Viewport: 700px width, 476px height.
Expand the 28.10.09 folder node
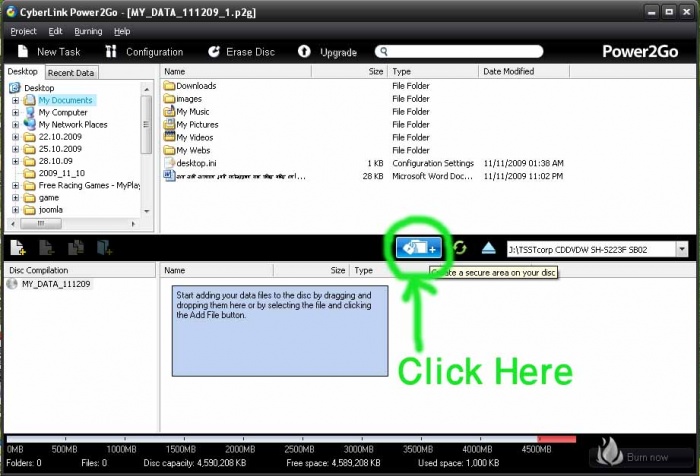point(15,161)
